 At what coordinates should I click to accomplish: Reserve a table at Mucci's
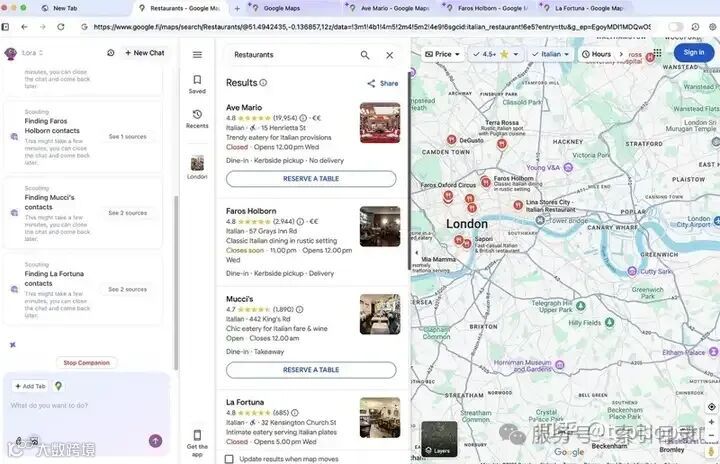tap(311, 370)
